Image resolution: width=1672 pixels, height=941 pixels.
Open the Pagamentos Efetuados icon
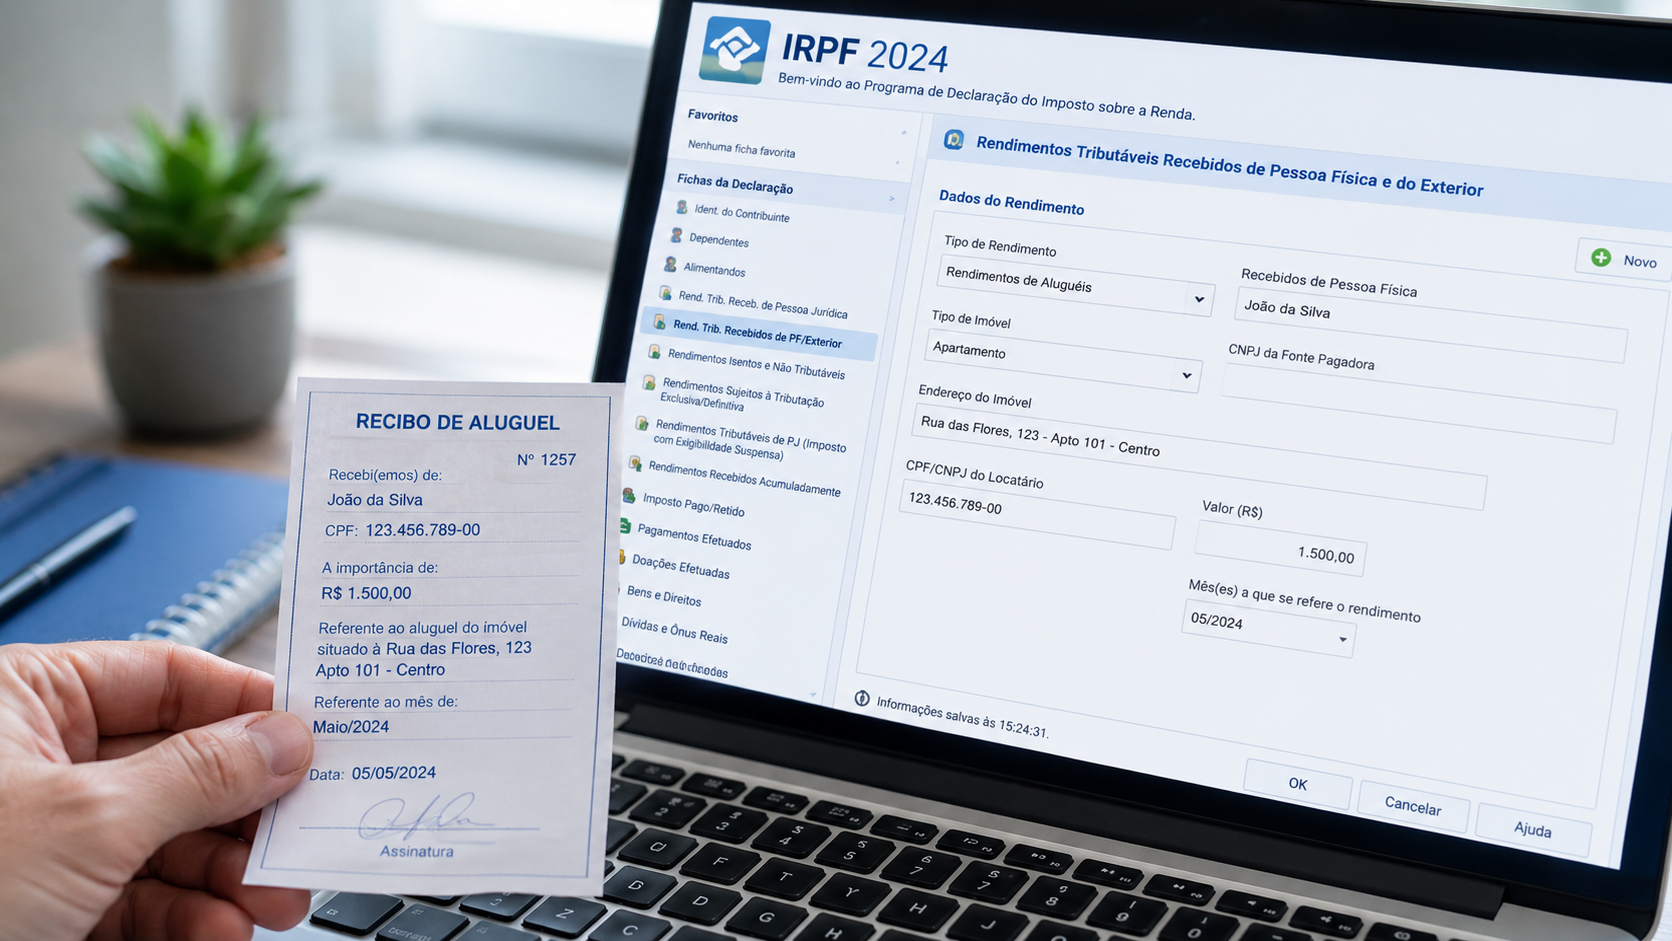point(625,526)
